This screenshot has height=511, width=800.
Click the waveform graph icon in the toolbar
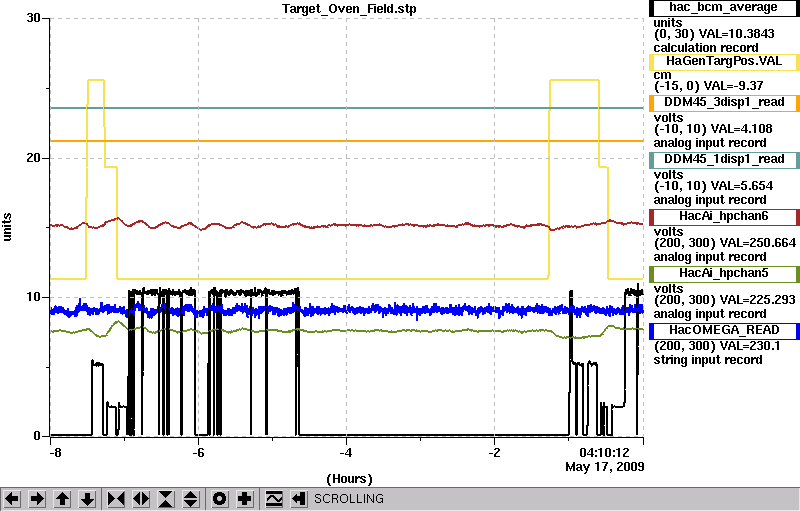274,498
